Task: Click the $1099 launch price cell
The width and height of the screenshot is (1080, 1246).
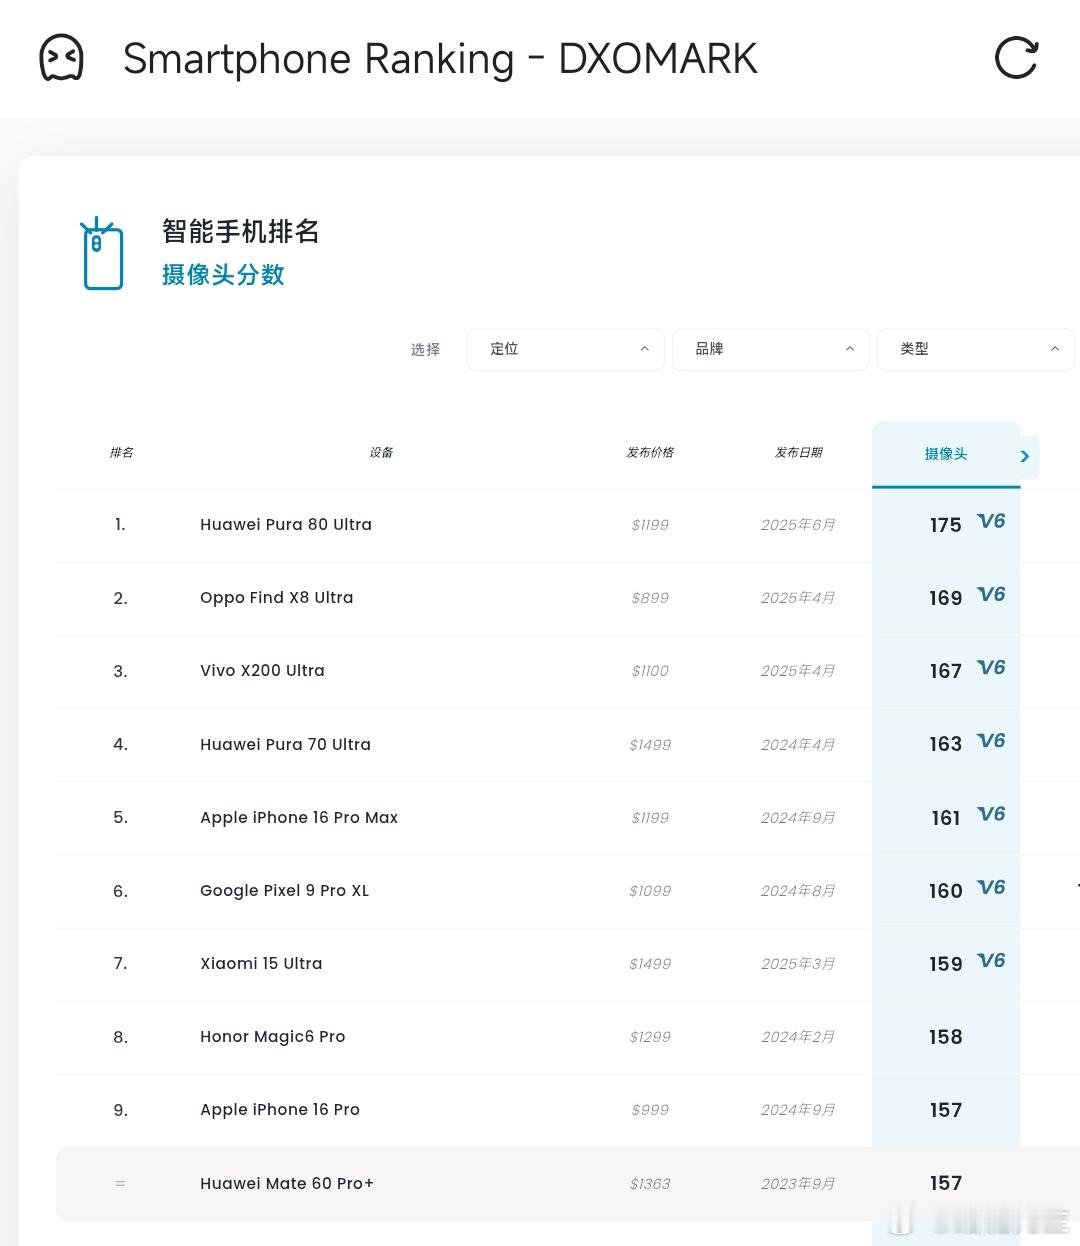Action: pos(650,891)
